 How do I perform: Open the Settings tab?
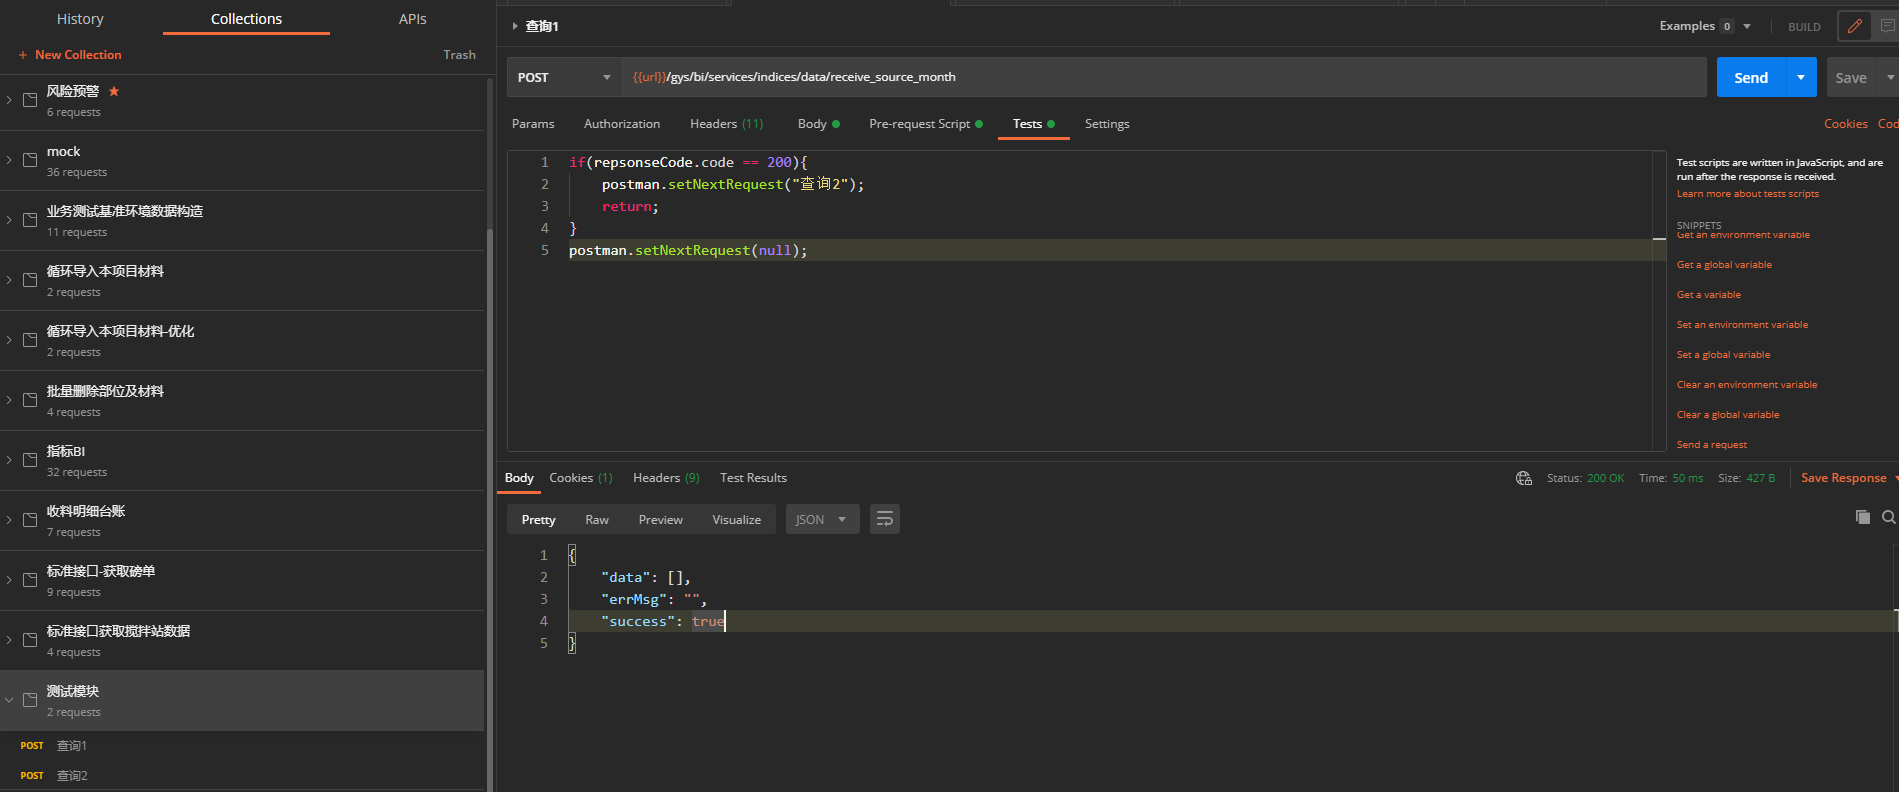(x=1107, y=124)
